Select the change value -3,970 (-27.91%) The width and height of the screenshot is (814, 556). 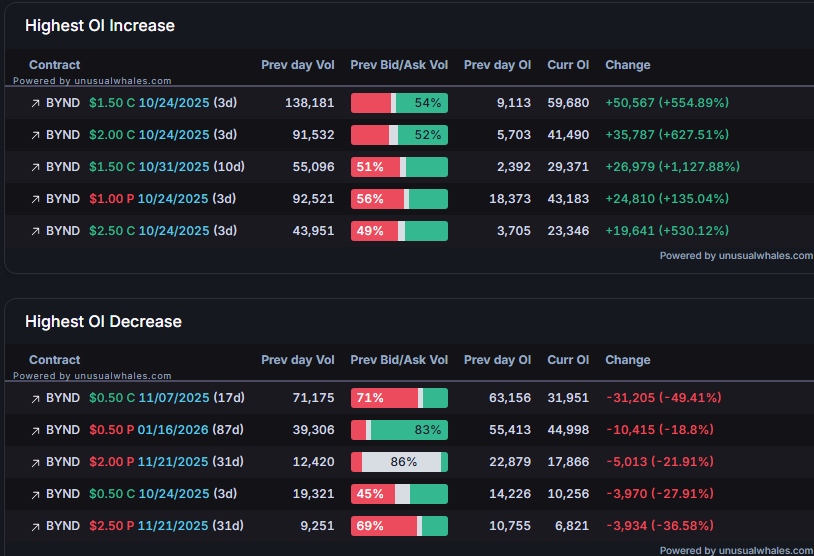point(660,494)
